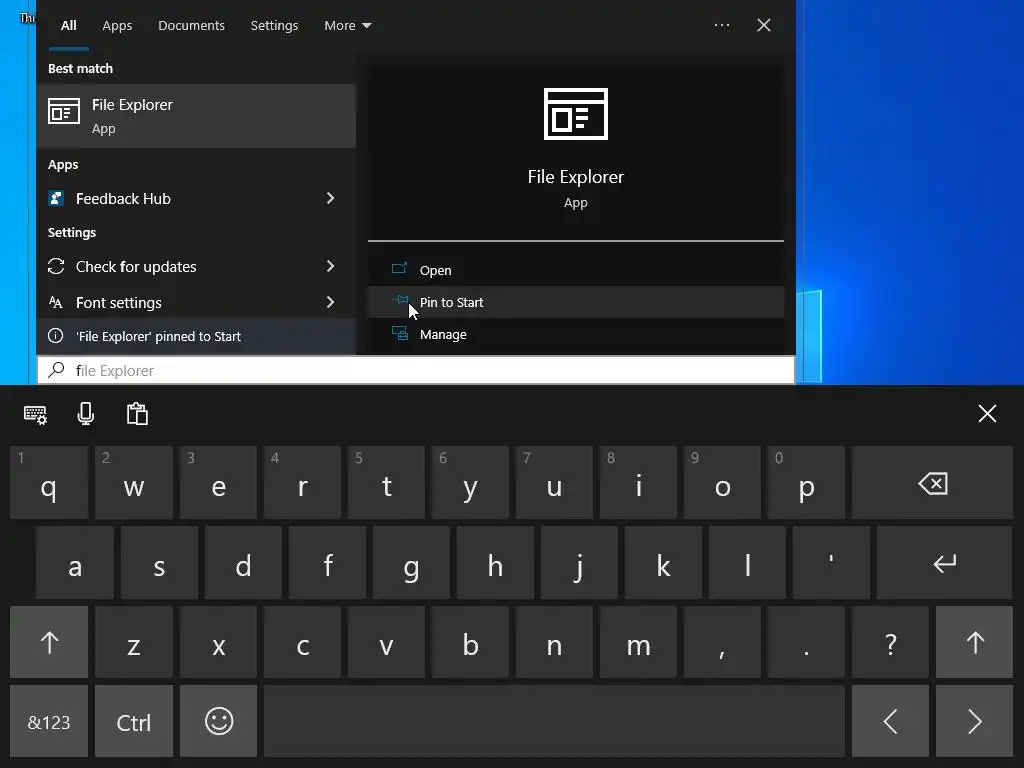Expand Check for updates chevron
This screenshot has height=768, width=1024.
[x=330, y=266]
